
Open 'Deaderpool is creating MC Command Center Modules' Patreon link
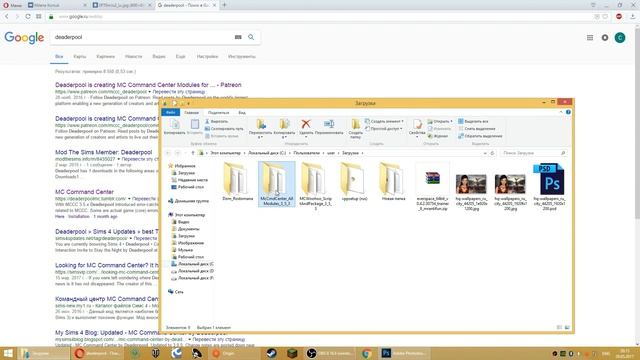coord(148,85)
